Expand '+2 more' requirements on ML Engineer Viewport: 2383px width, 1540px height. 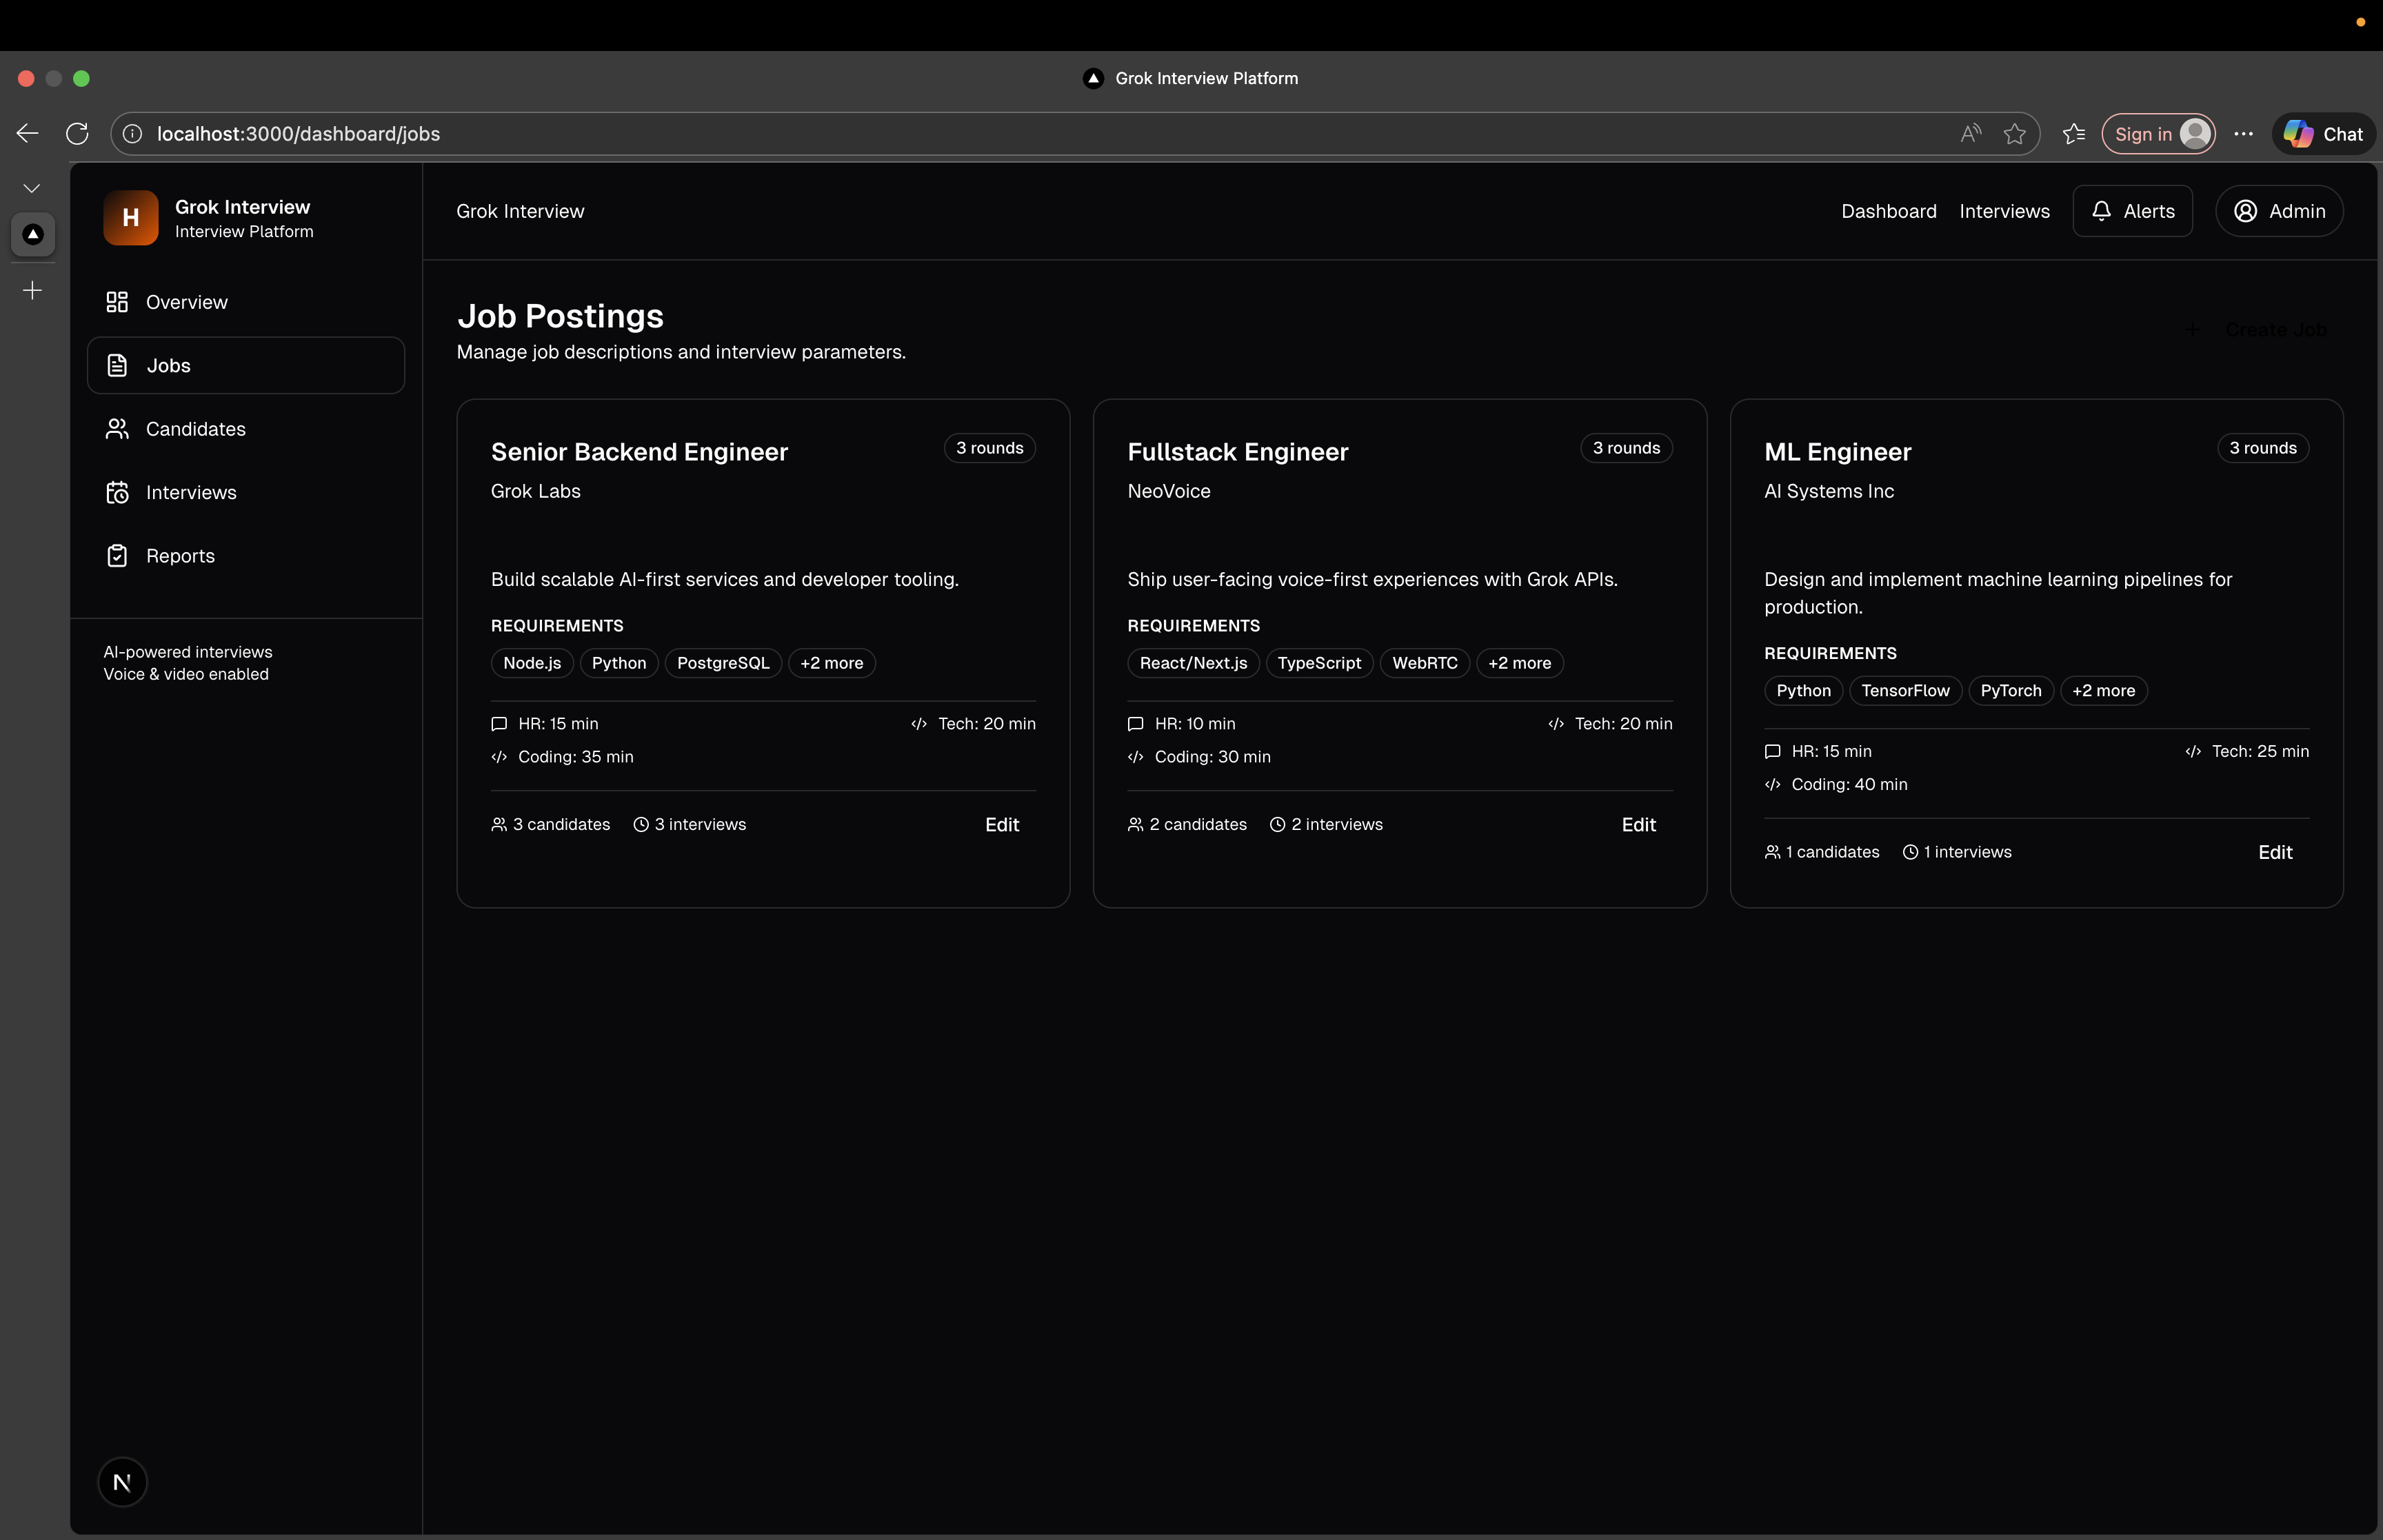[2103, 691]
